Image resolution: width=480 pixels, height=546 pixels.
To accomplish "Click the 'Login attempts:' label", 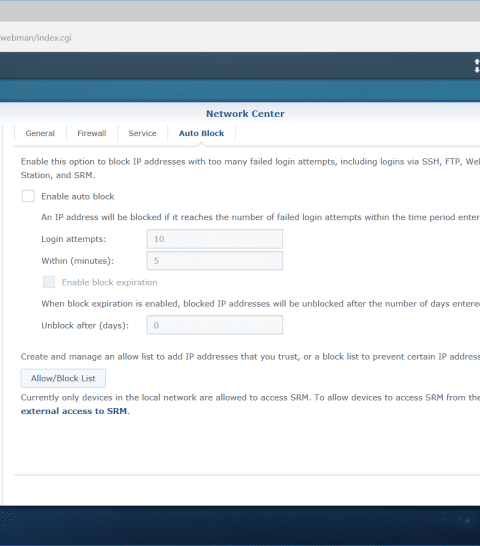I will tap(74, 239).
